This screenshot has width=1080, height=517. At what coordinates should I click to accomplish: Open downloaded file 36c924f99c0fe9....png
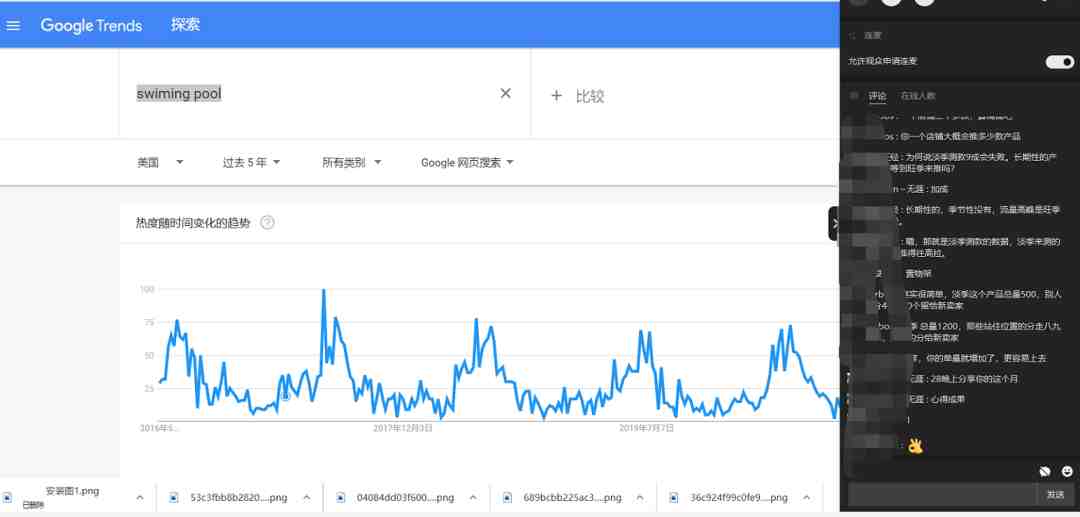pyautogui.click(x=739, y=497)
